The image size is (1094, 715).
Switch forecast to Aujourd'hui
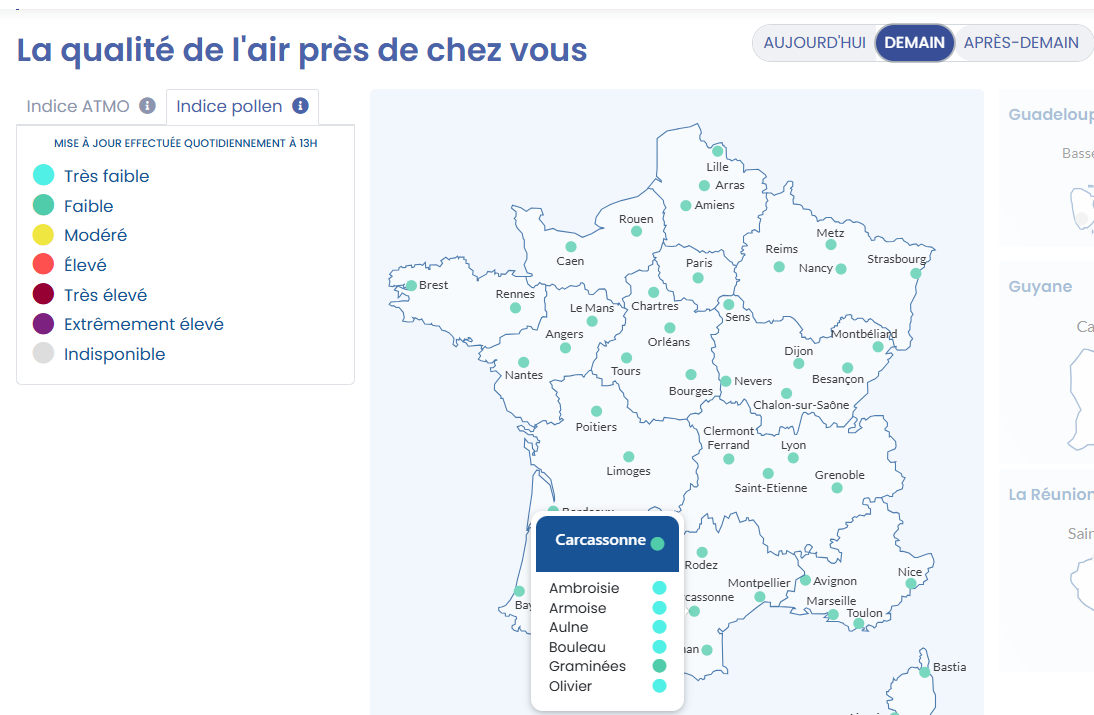[x=814, y=43]
